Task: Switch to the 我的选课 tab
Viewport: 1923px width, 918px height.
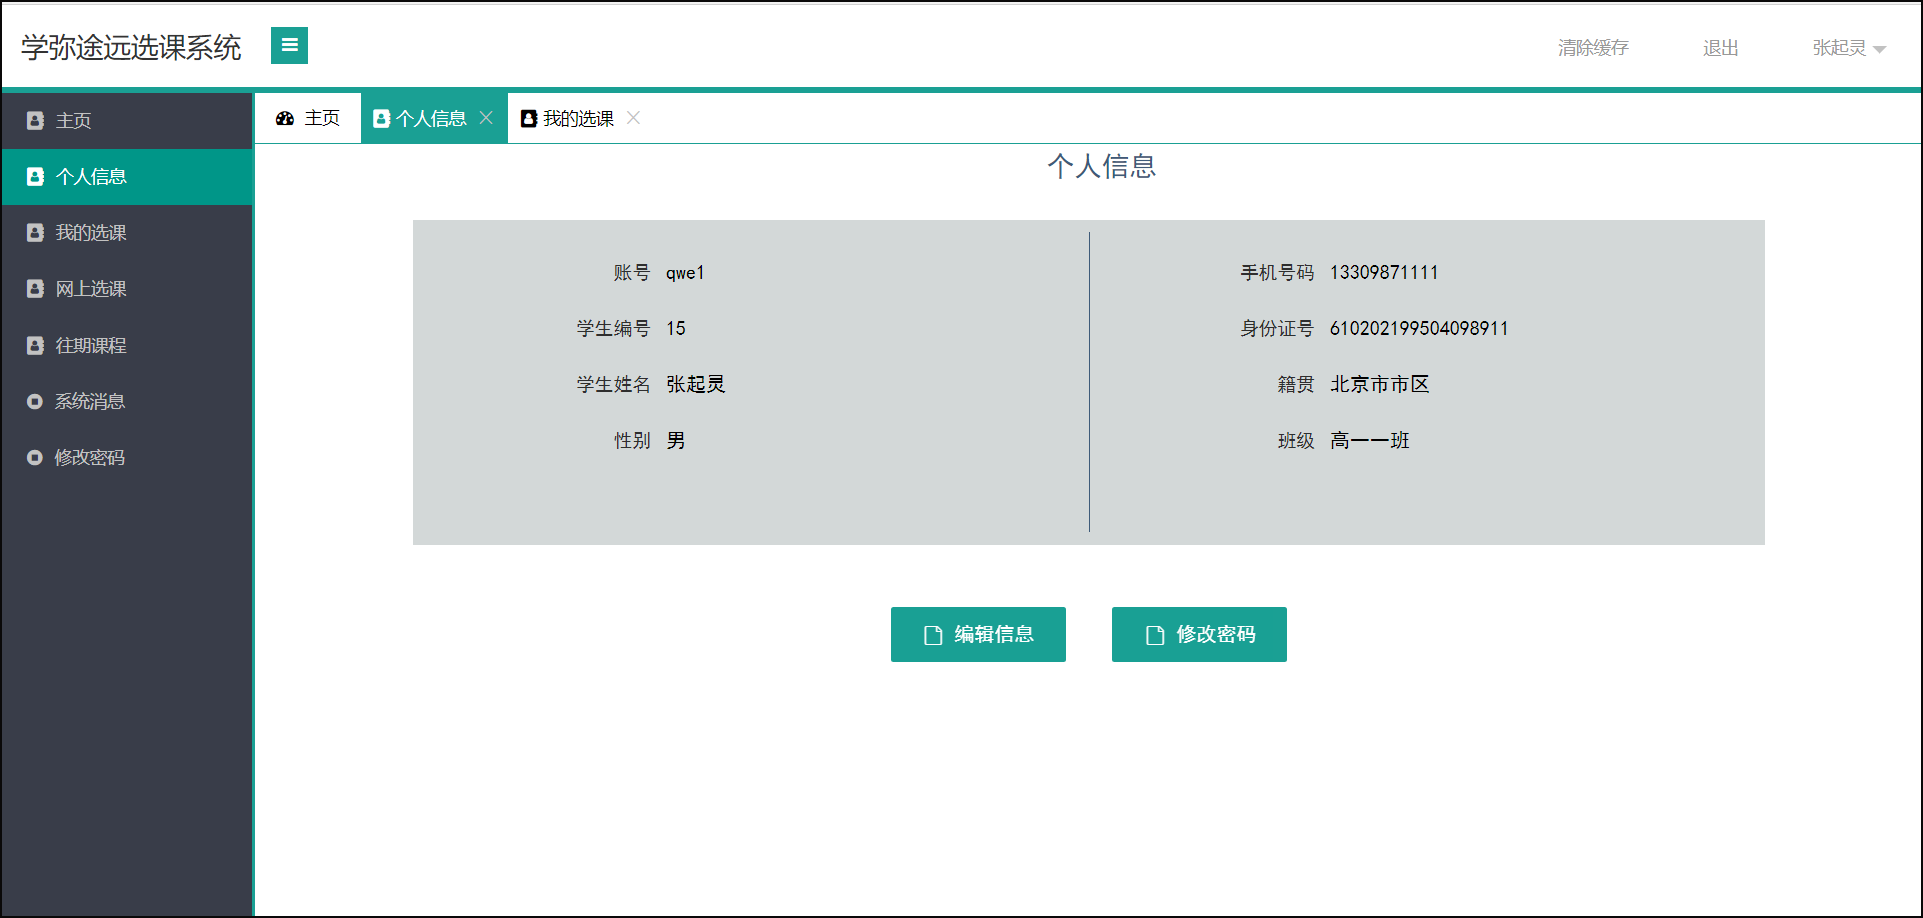Action: click(578, 117)
